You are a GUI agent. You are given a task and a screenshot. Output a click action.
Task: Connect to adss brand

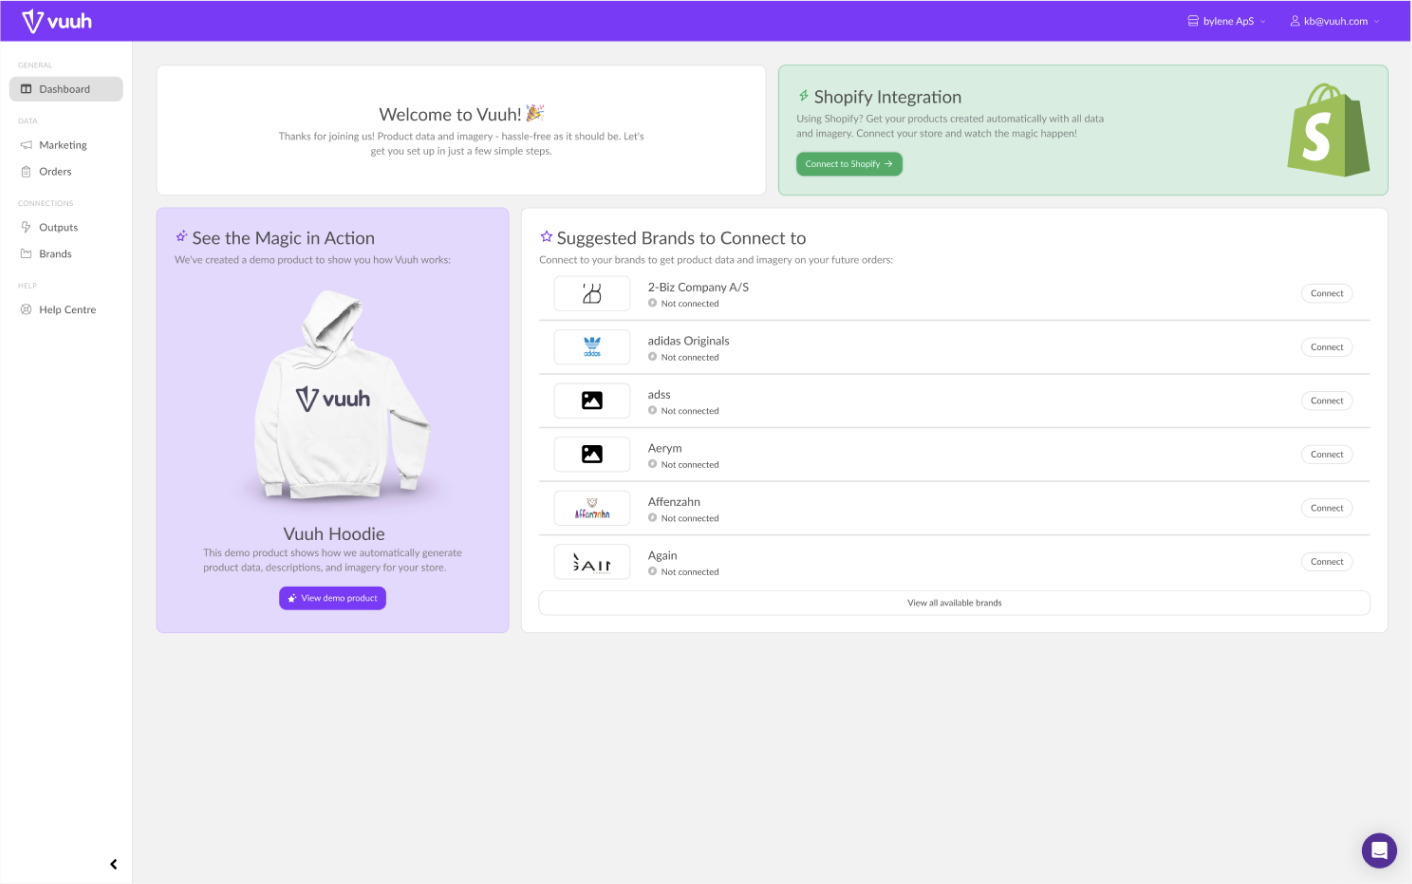(1327, 401)
